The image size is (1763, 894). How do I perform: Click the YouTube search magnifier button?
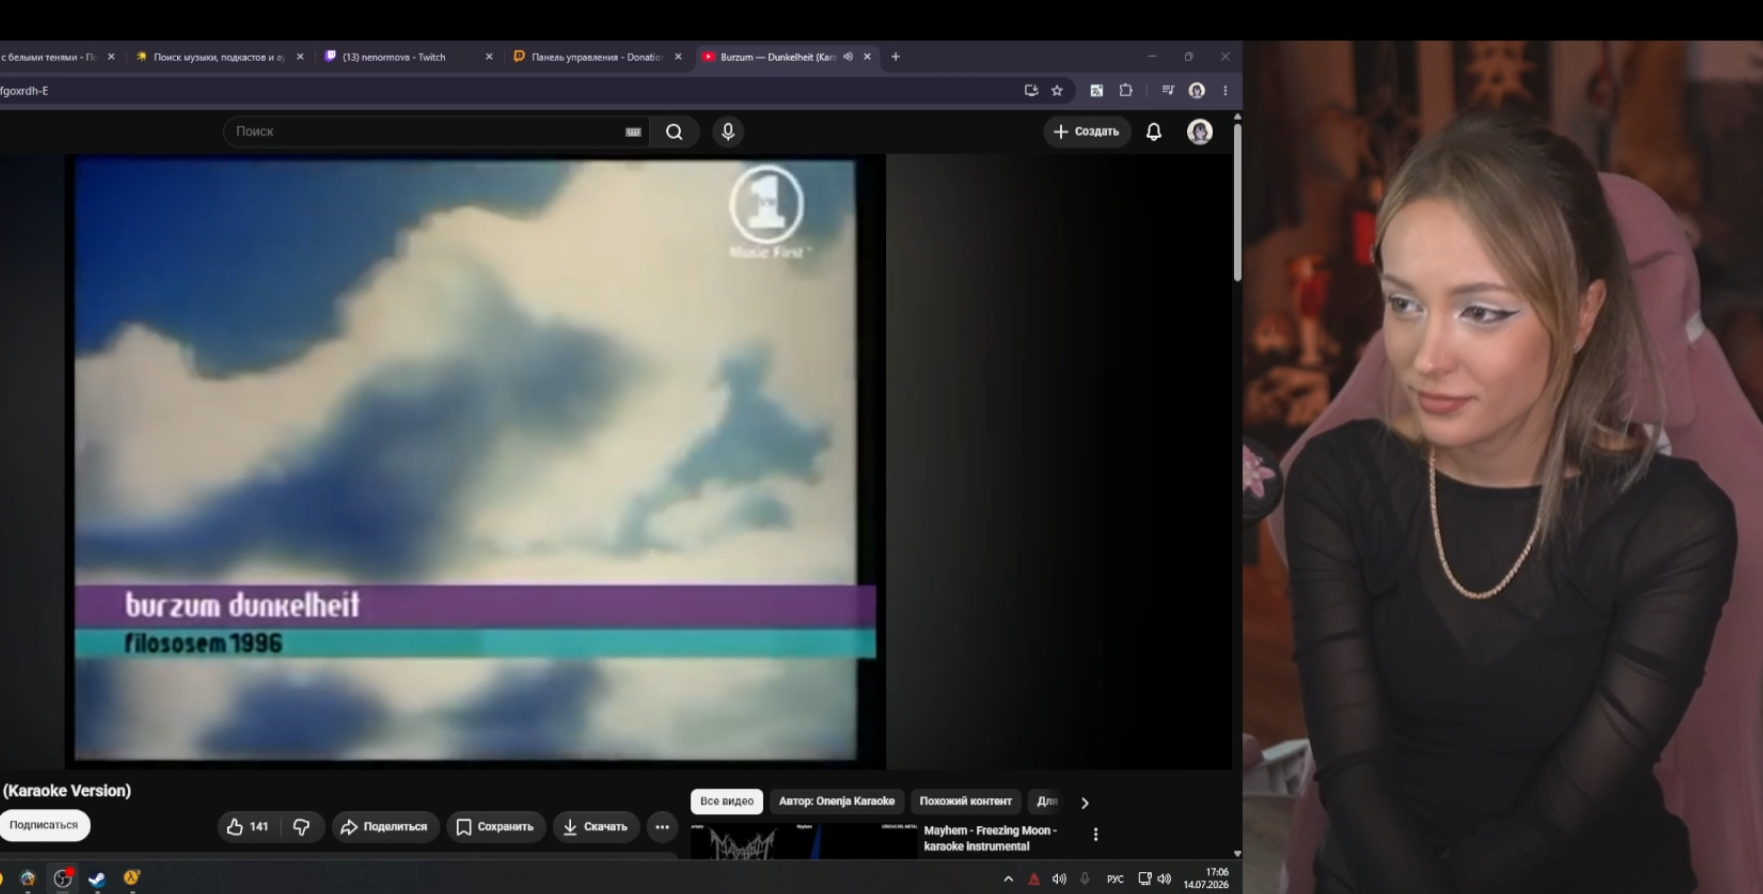tap(674, 132)
